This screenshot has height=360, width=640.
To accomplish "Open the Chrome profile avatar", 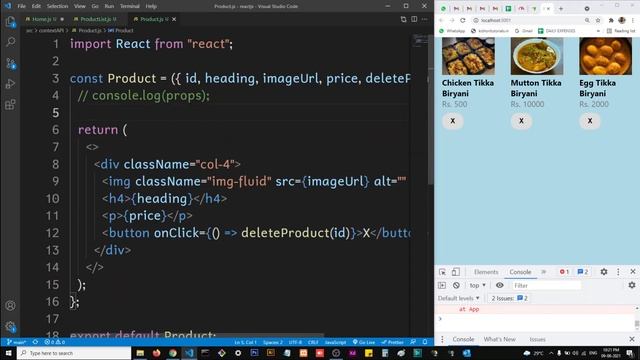I will [x=622, y=20].
